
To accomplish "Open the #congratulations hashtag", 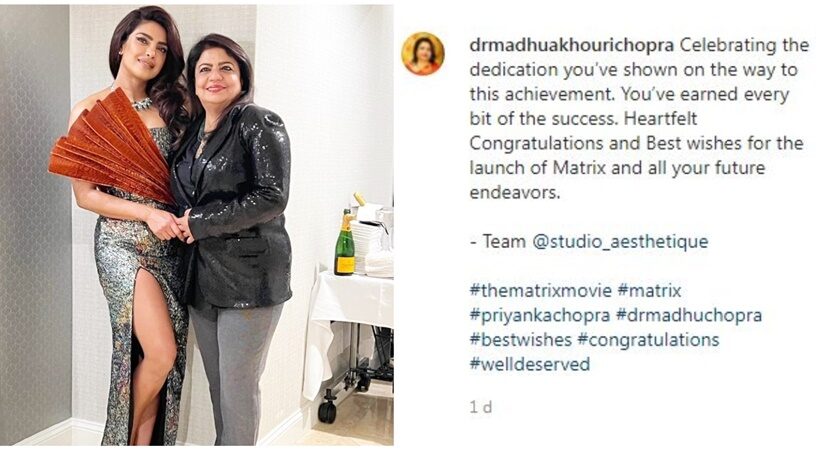I will tap(648, 340).
